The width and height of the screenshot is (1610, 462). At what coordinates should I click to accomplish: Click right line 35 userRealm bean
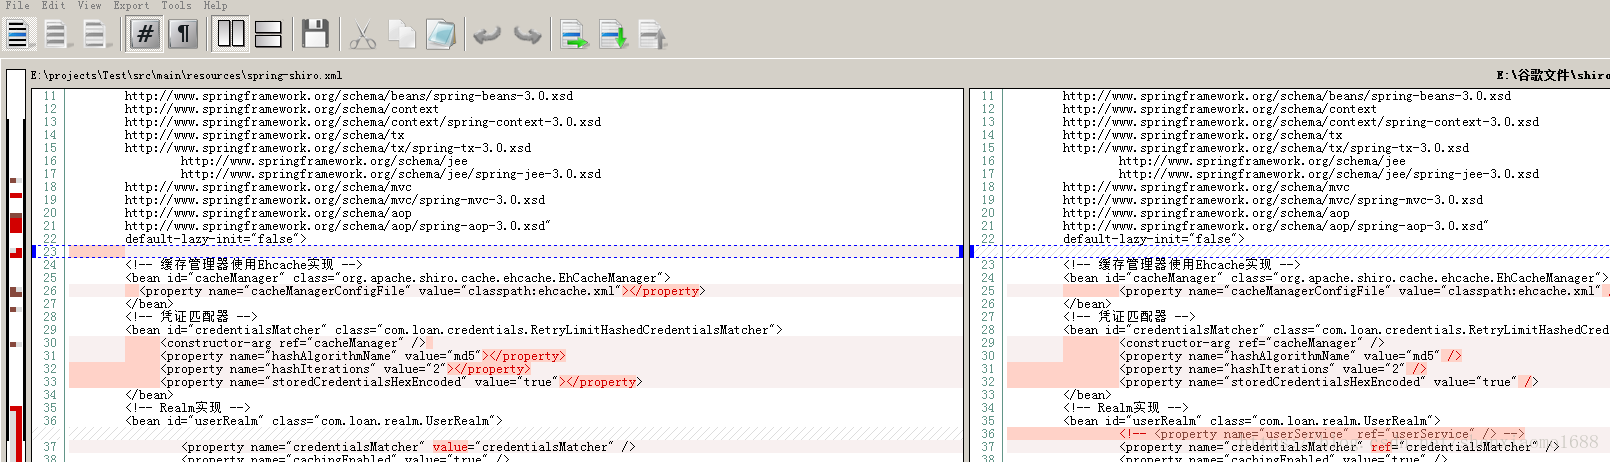coord(1252,421)
